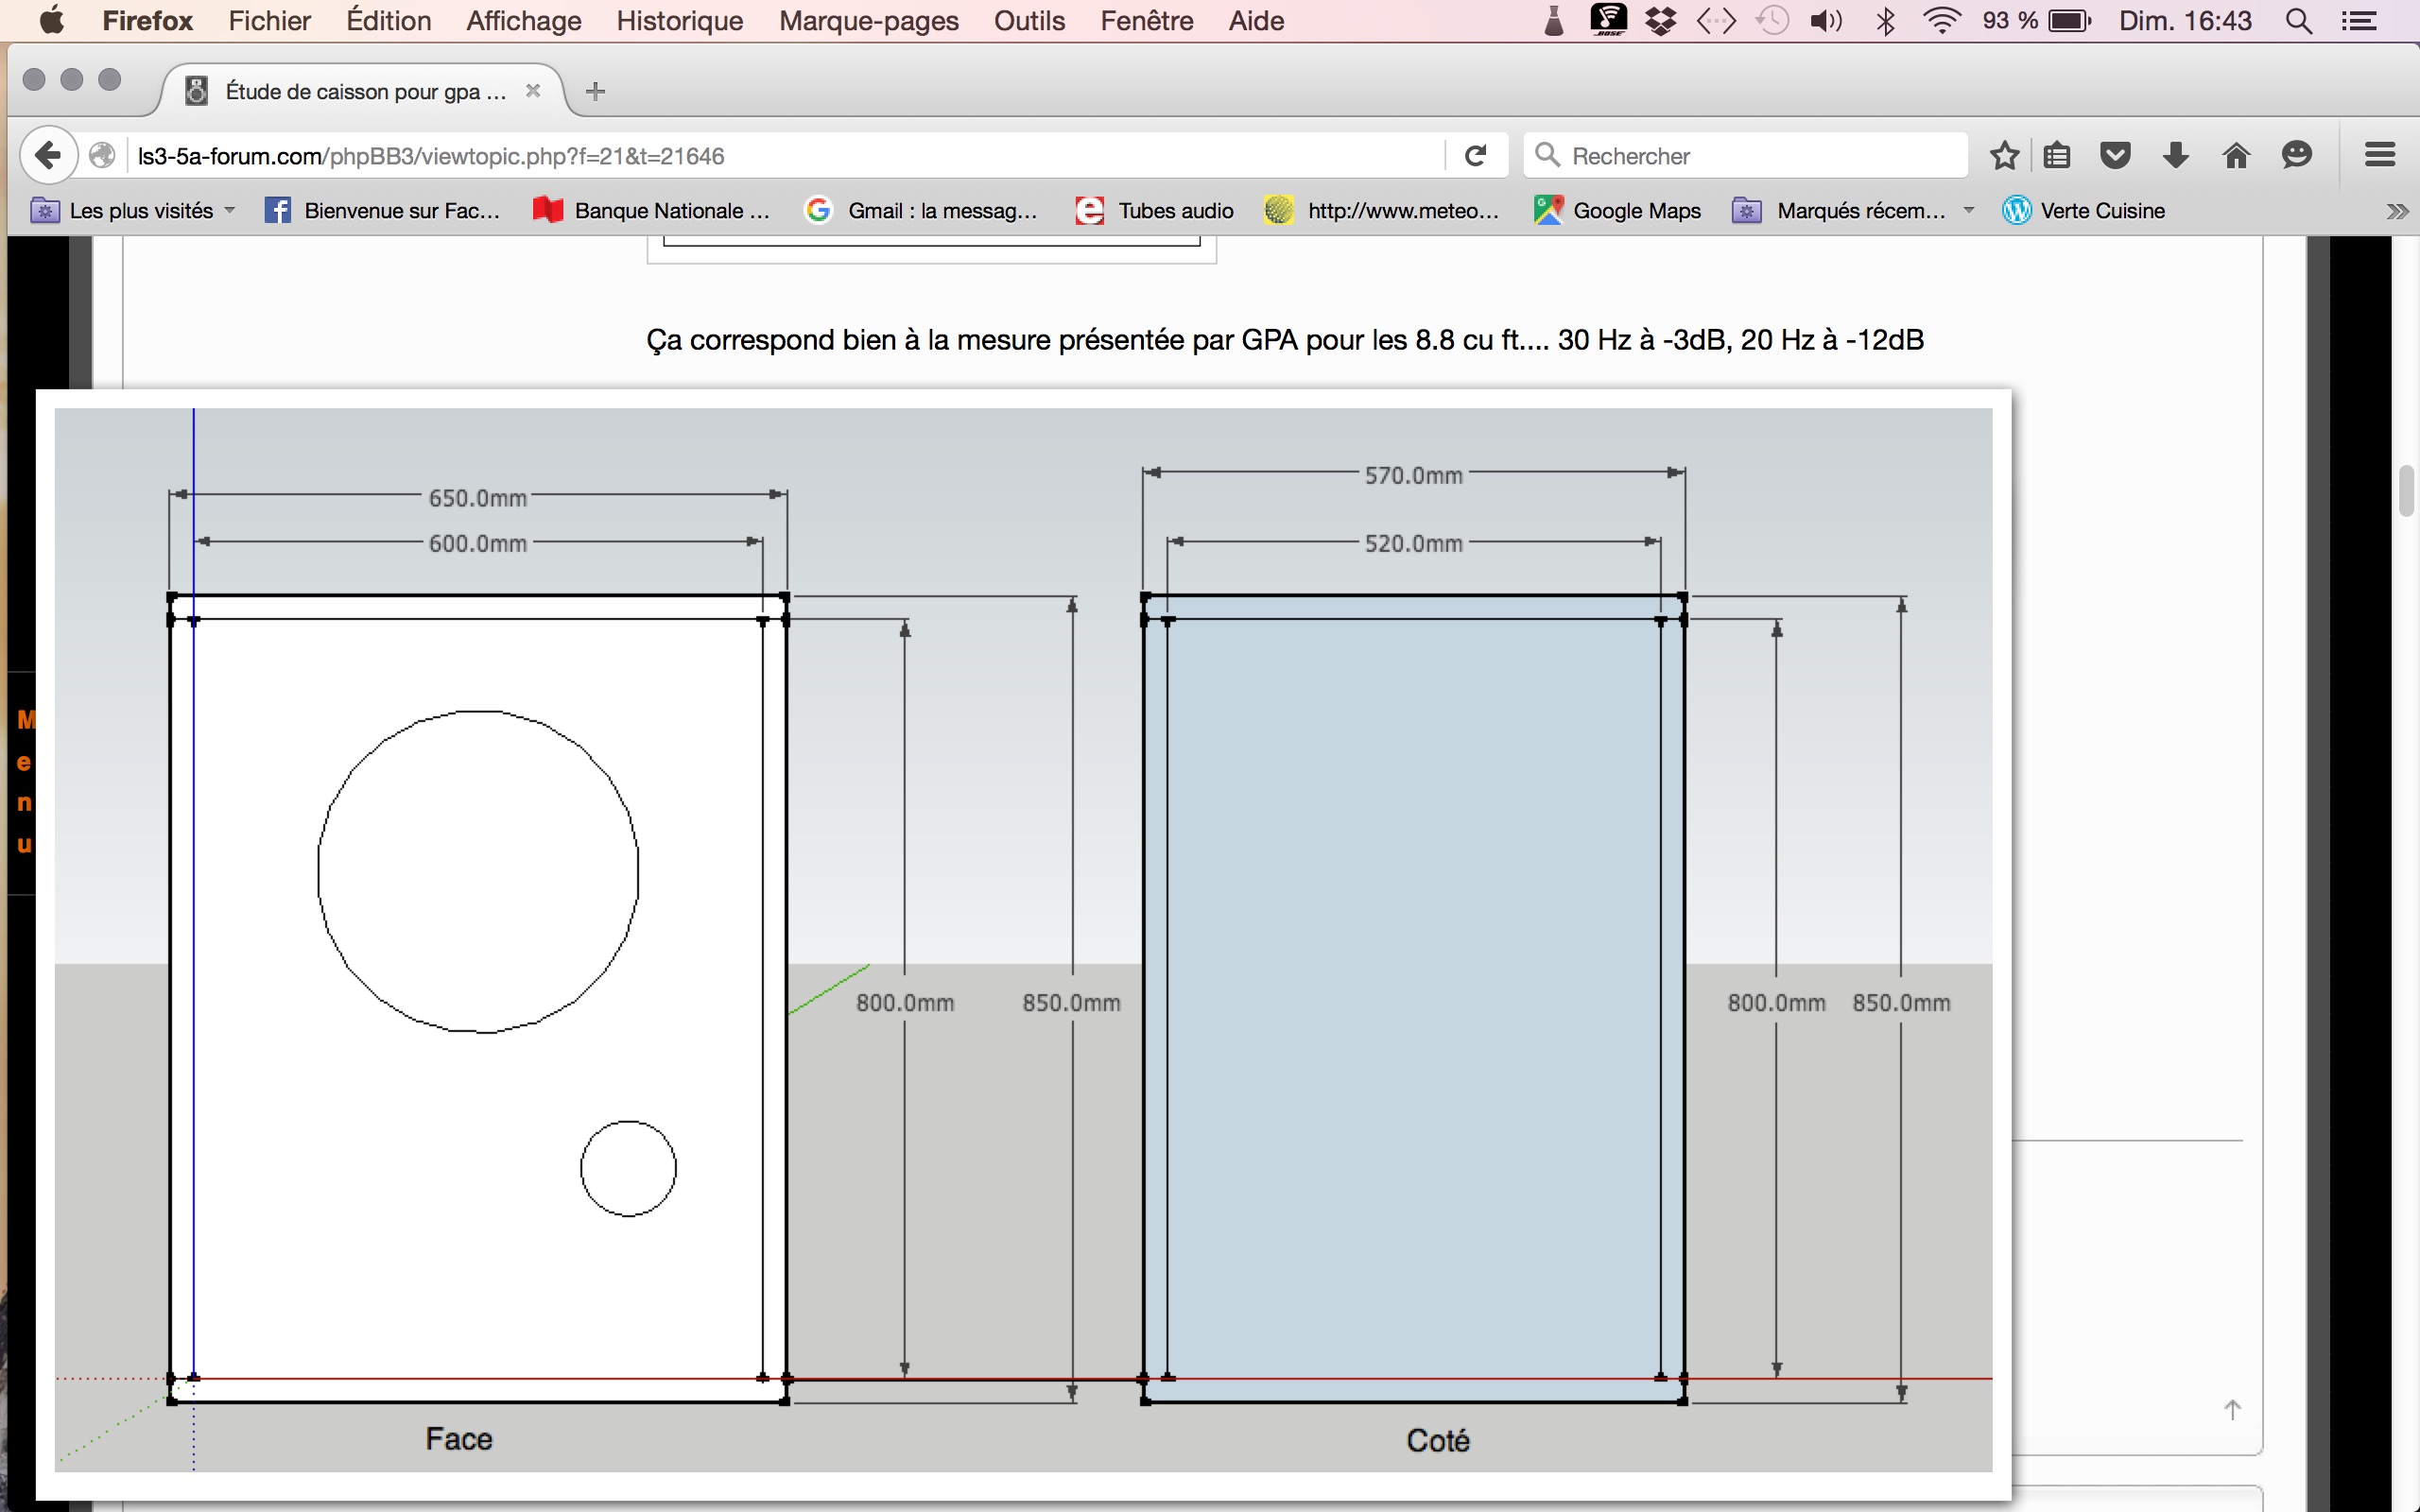Open the Édition menu
This screenshot has height=1512, width=2420.
pos(388,20)
